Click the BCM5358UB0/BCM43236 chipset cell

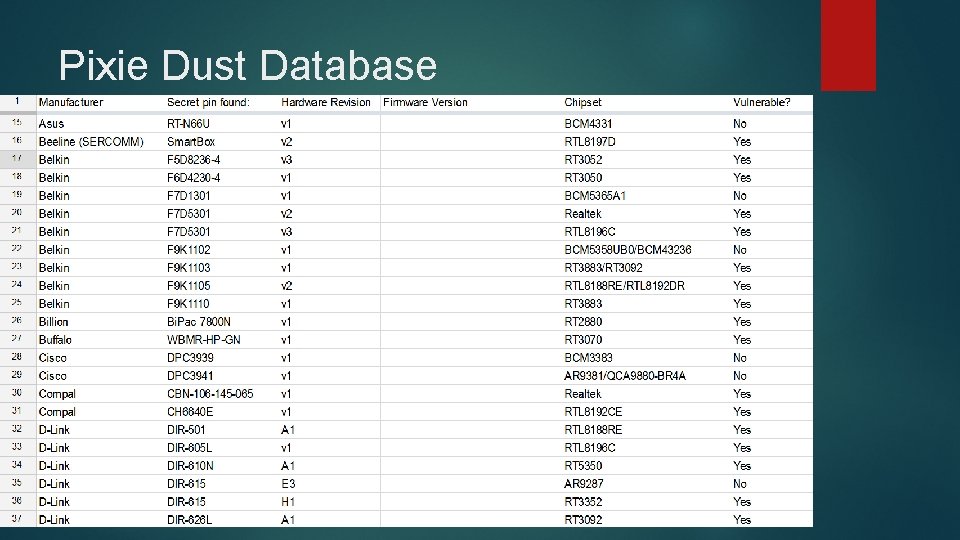[628, 250]
